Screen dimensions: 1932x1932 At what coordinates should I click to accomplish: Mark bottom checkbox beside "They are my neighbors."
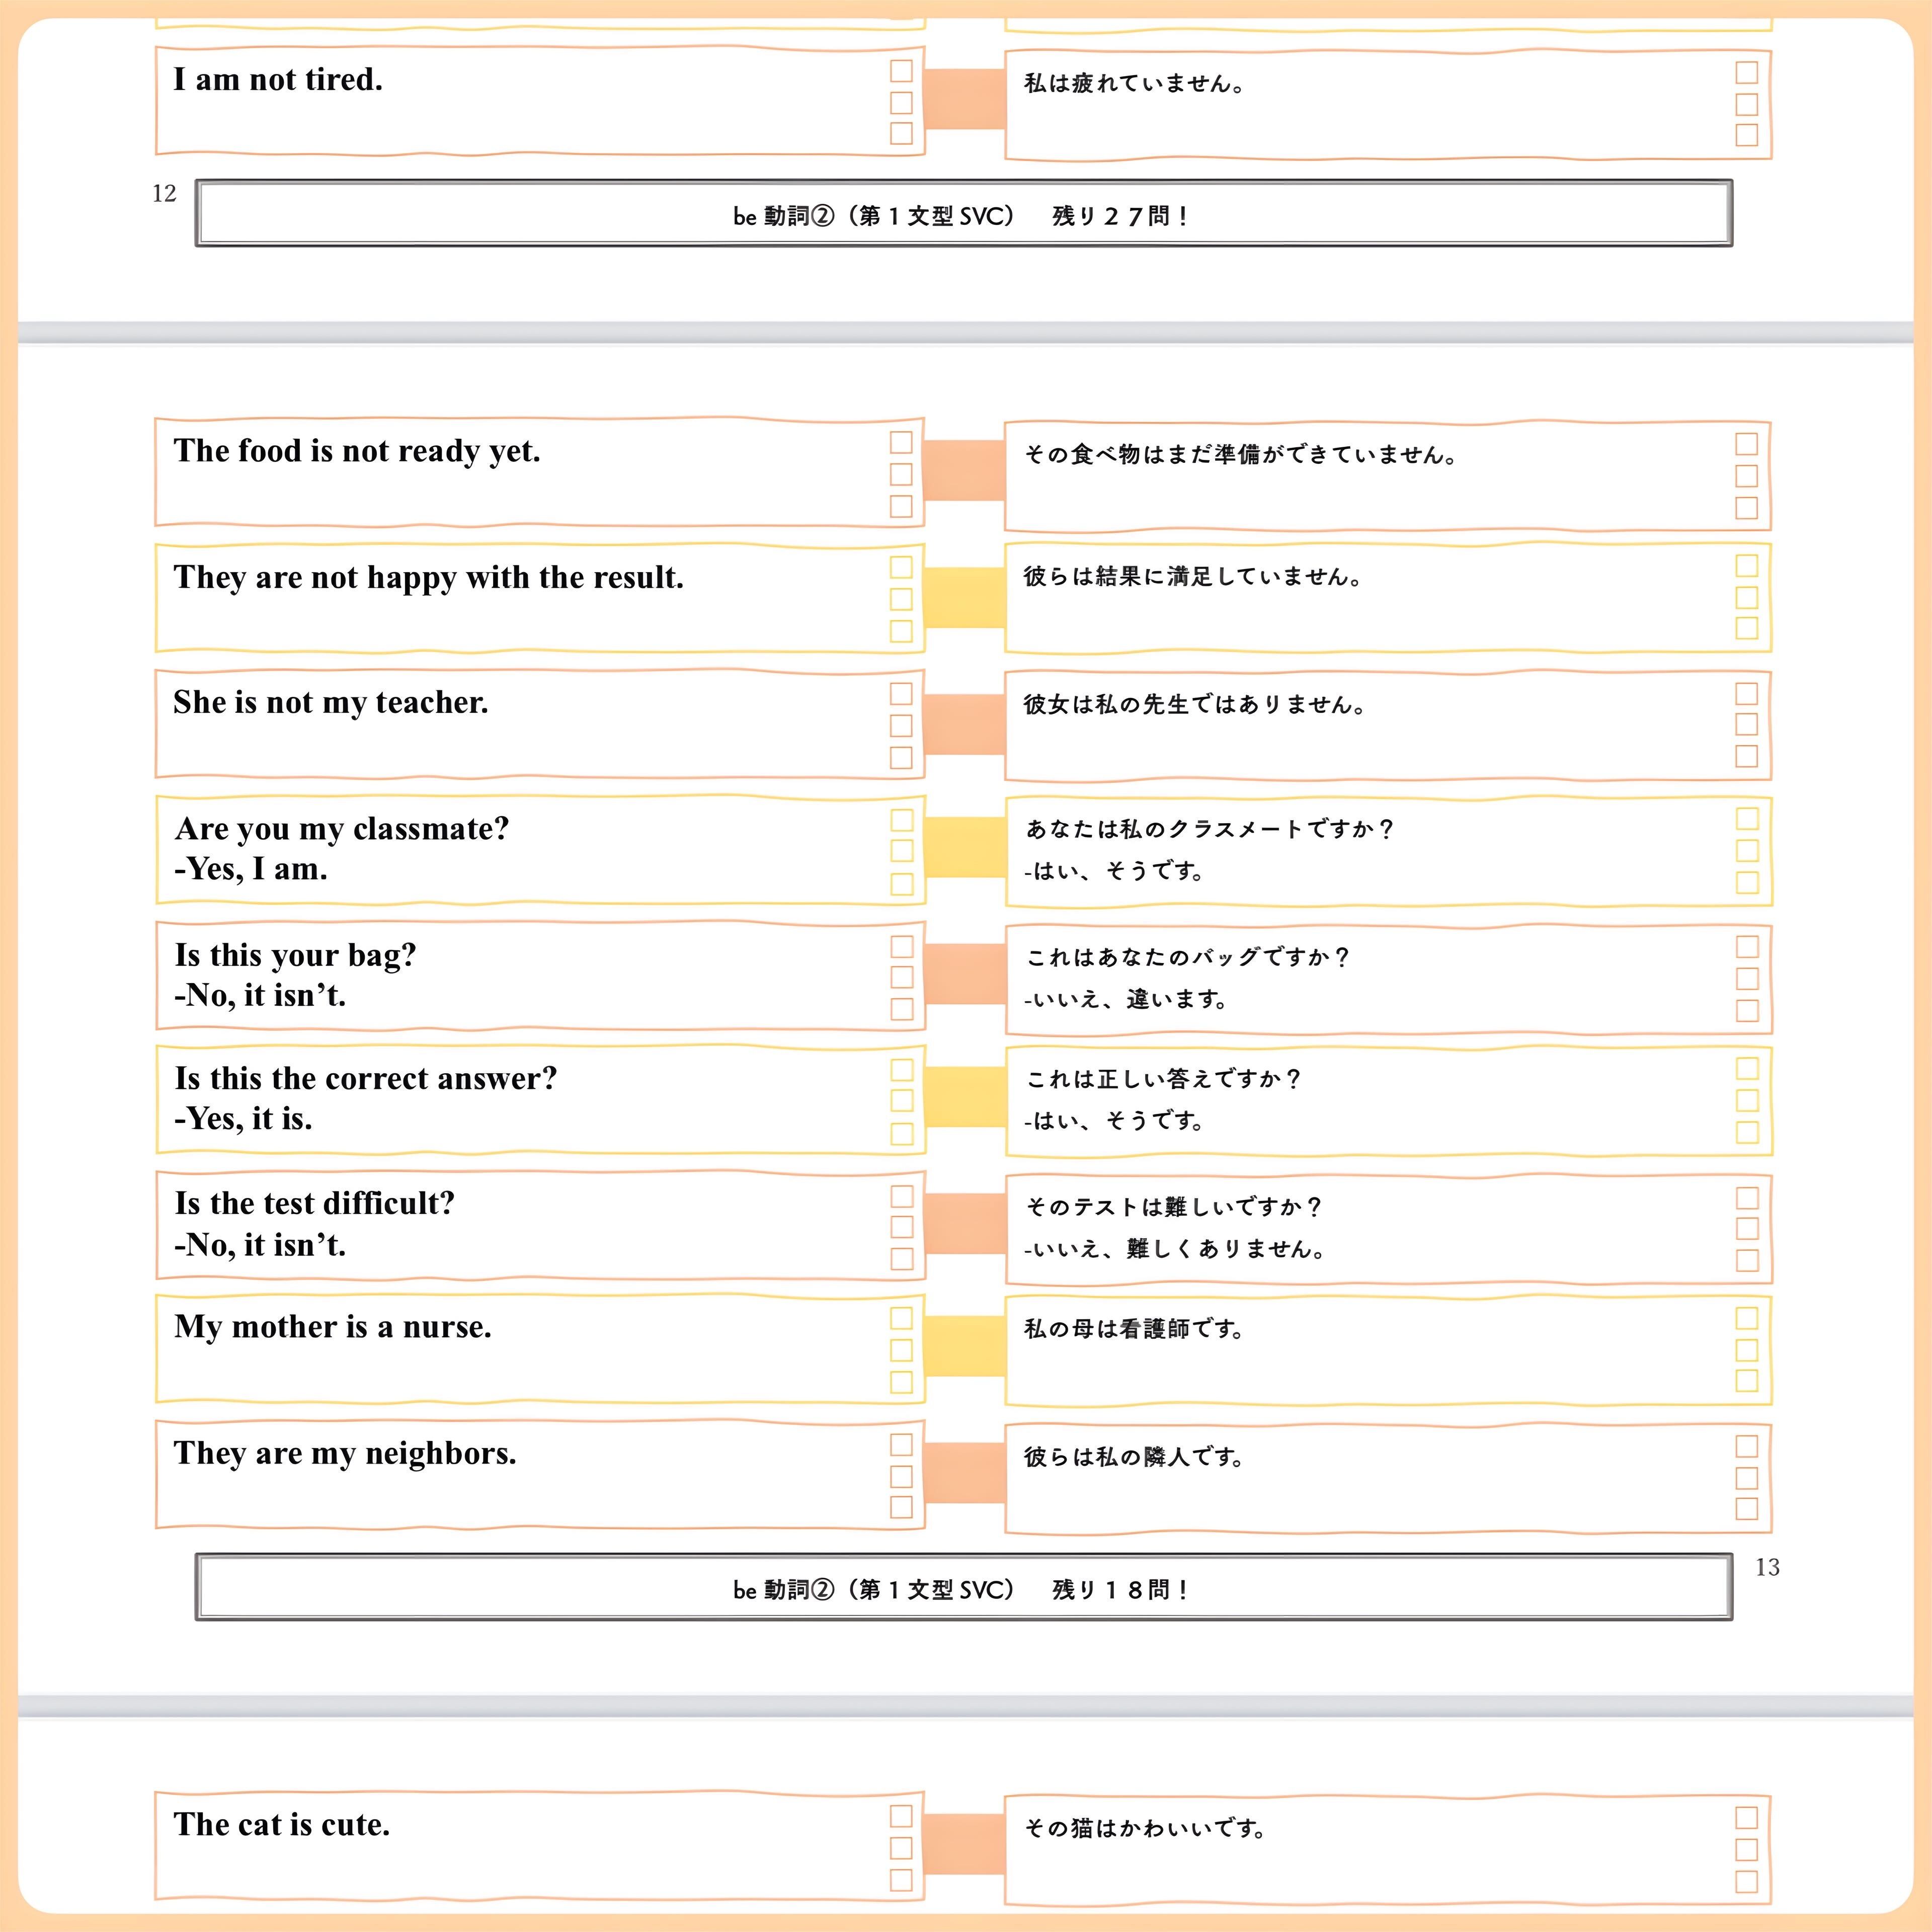point(901,1507)
